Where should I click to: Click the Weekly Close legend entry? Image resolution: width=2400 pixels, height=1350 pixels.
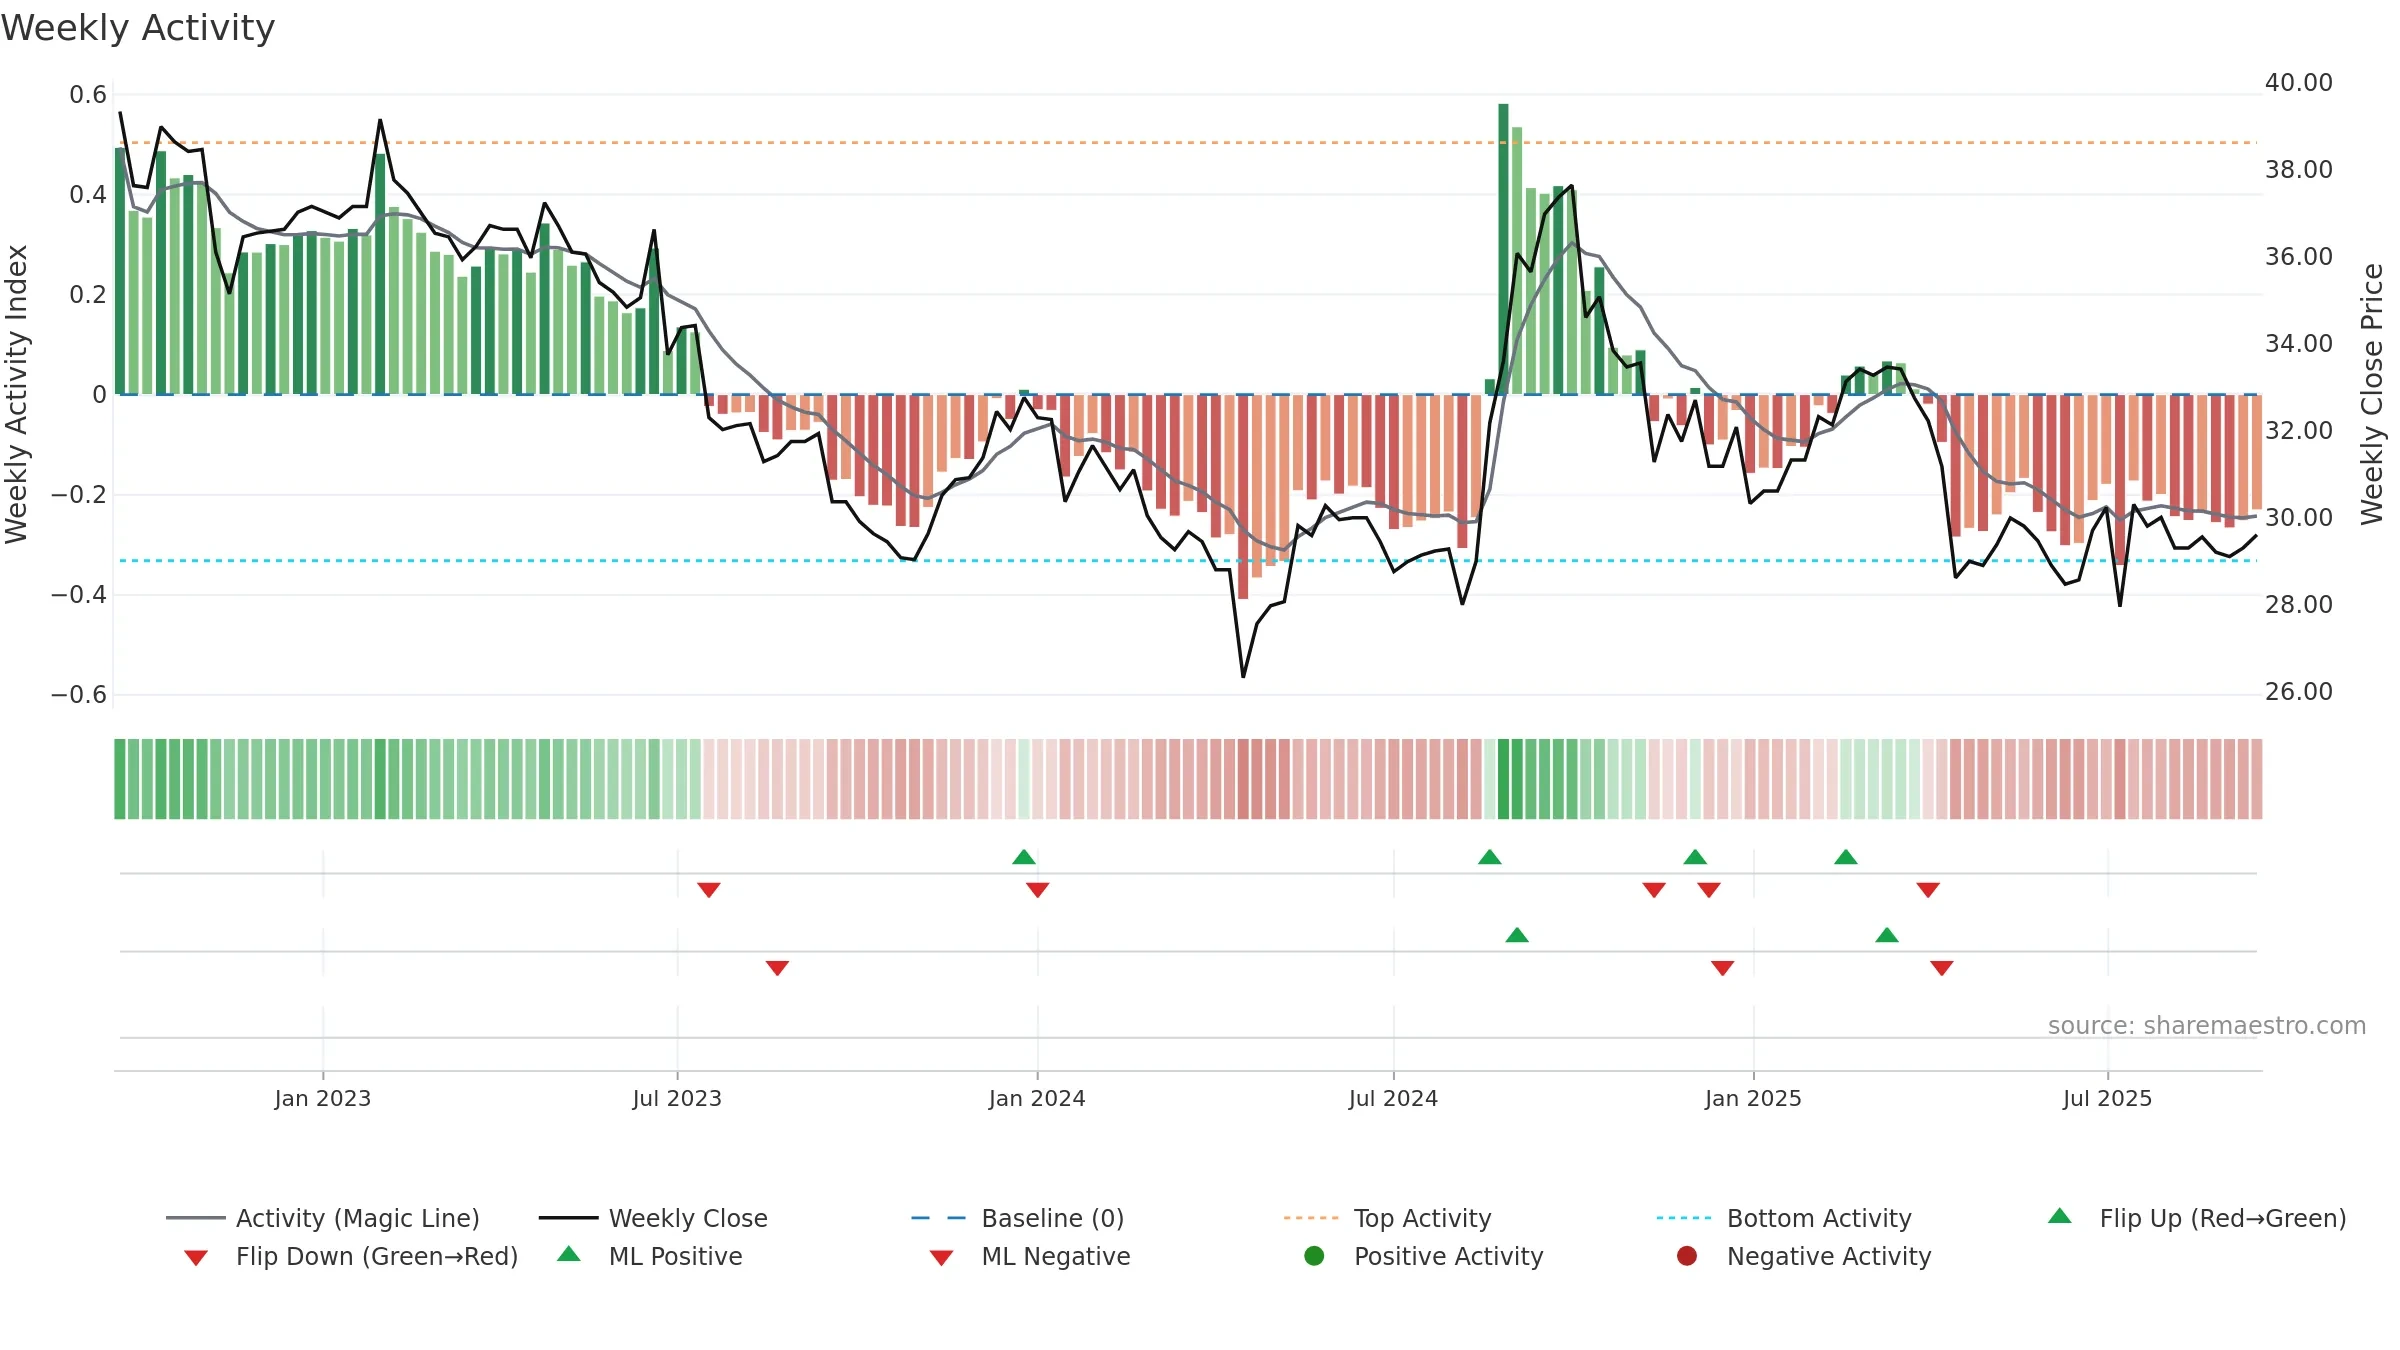click(x=653, y=1218)
